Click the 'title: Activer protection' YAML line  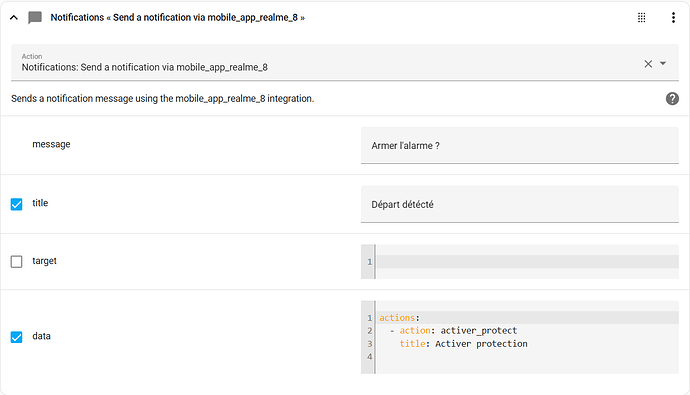point(463,344)
